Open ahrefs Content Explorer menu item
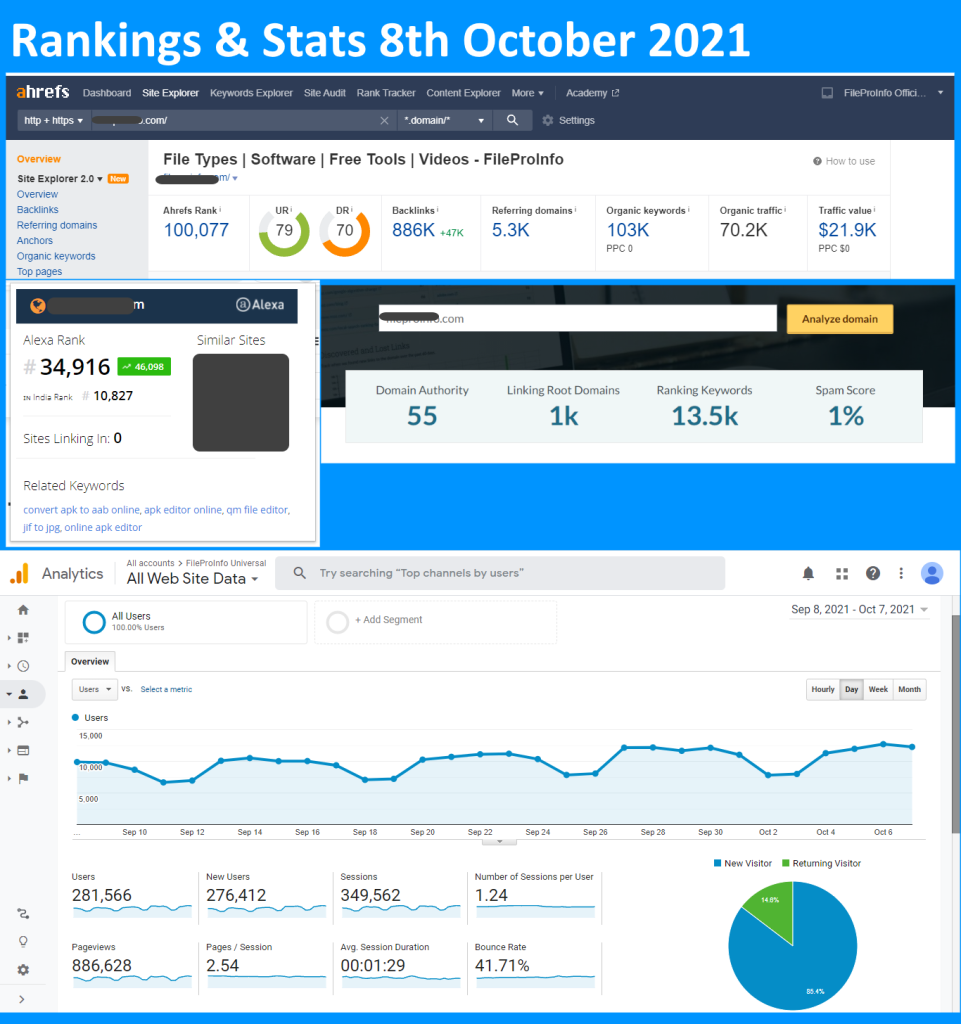The image size is (961, 1024). (x=464, y=93)
